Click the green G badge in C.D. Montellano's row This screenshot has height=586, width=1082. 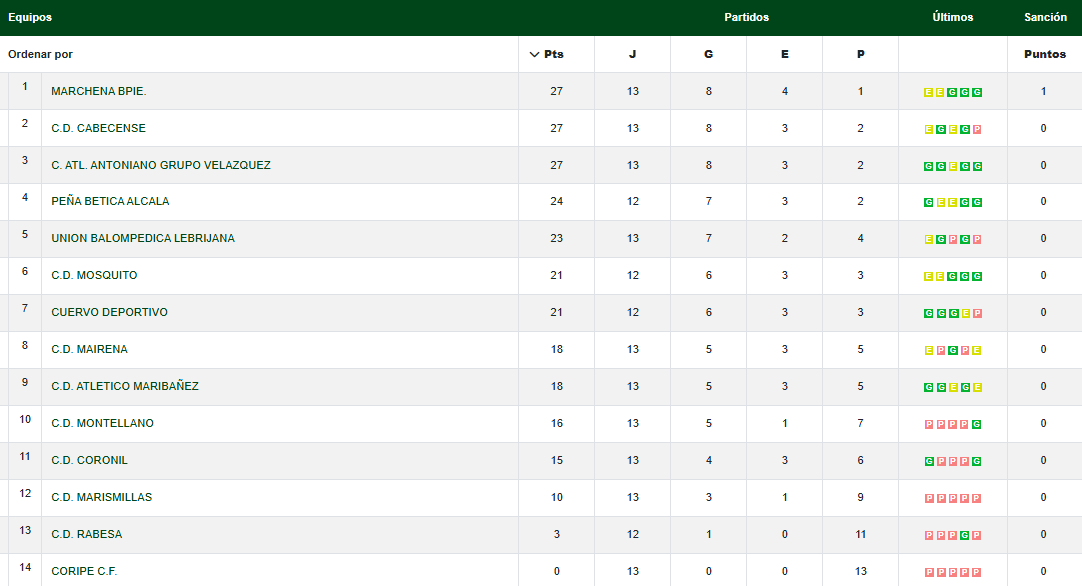pos(977,424)
